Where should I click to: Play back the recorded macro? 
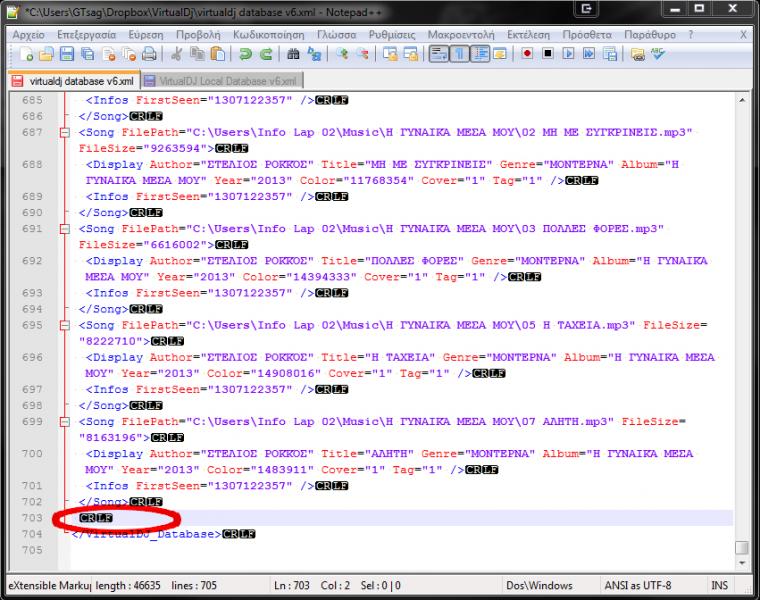pyautogui.click(x=568, y=54)
